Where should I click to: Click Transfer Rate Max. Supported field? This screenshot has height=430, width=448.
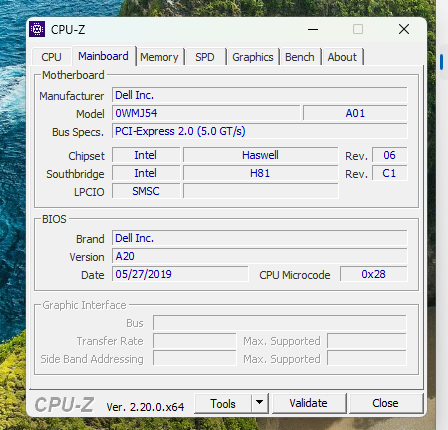click(367, 341)
